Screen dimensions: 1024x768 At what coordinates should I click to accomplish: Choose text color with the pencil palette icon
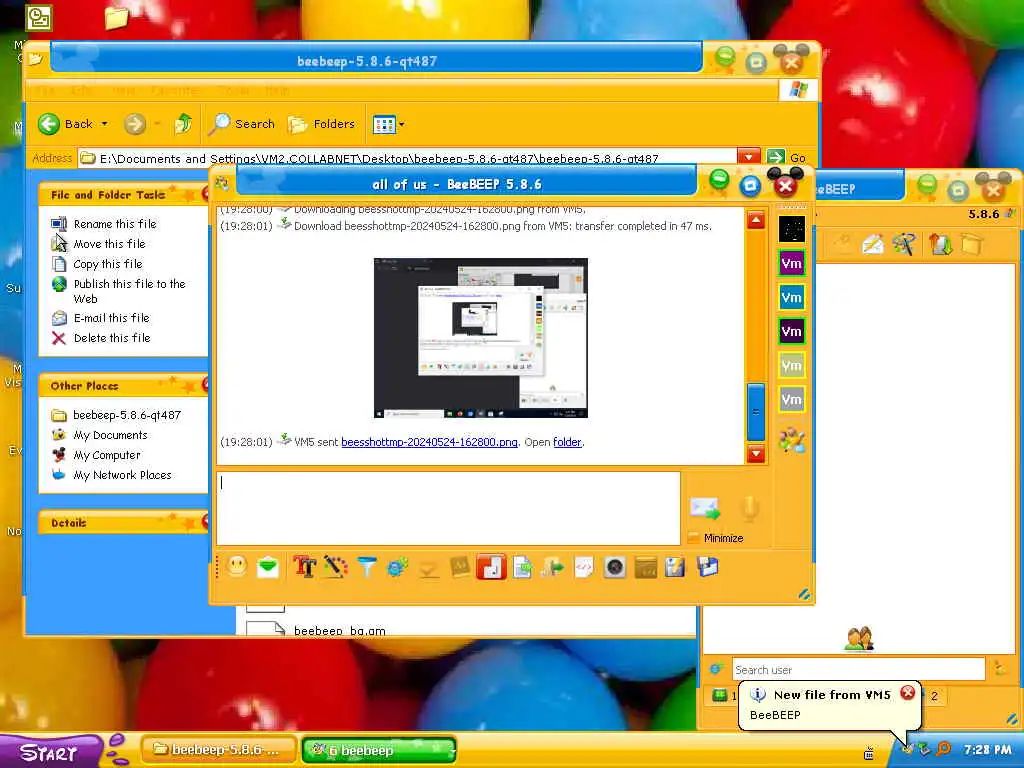point(336,567)
